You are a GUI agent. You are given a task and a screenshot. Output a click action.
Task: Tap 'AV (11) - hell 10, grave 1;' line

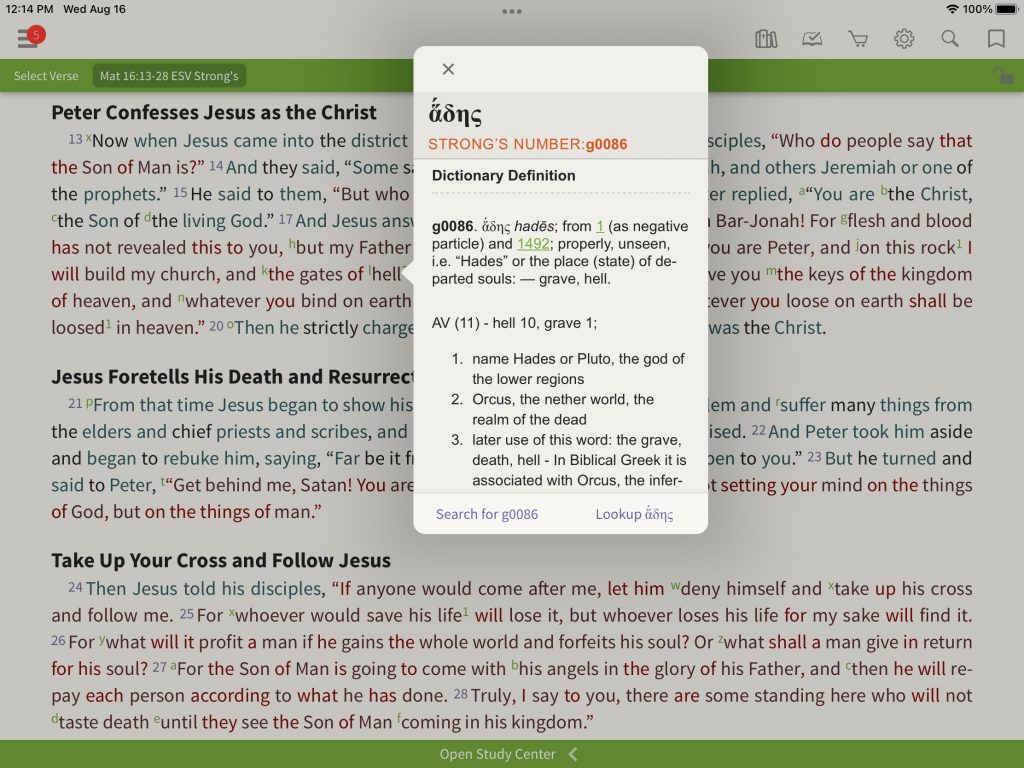tap(514, 323)
